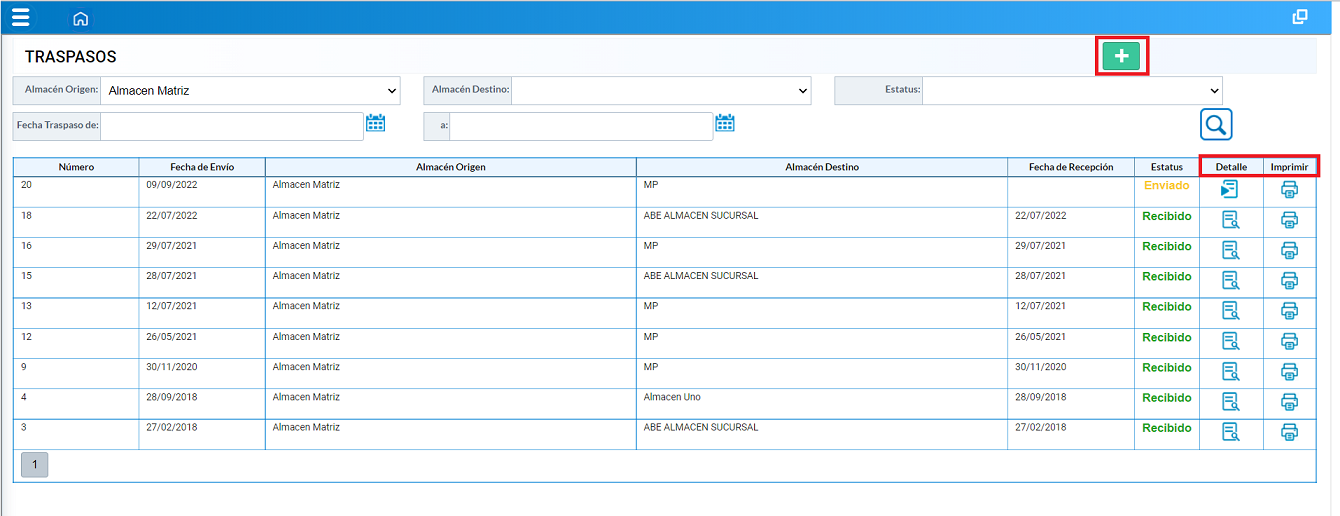Go to home via house icon
The height and width of the screenshot is (516, 1340).
(81, 18)
